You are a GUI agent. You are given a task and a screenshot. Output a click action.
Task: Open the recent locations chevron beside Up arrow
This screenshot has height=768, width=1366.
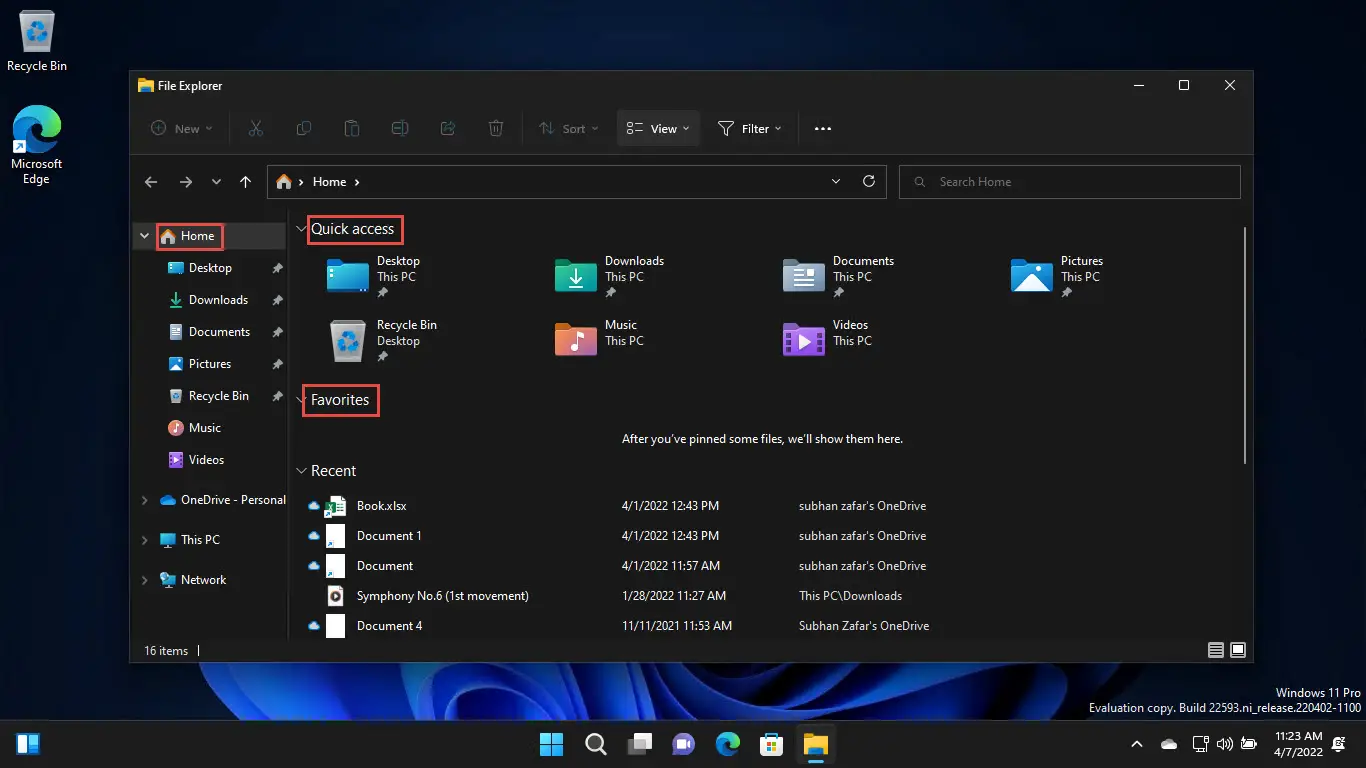[216, 182]
